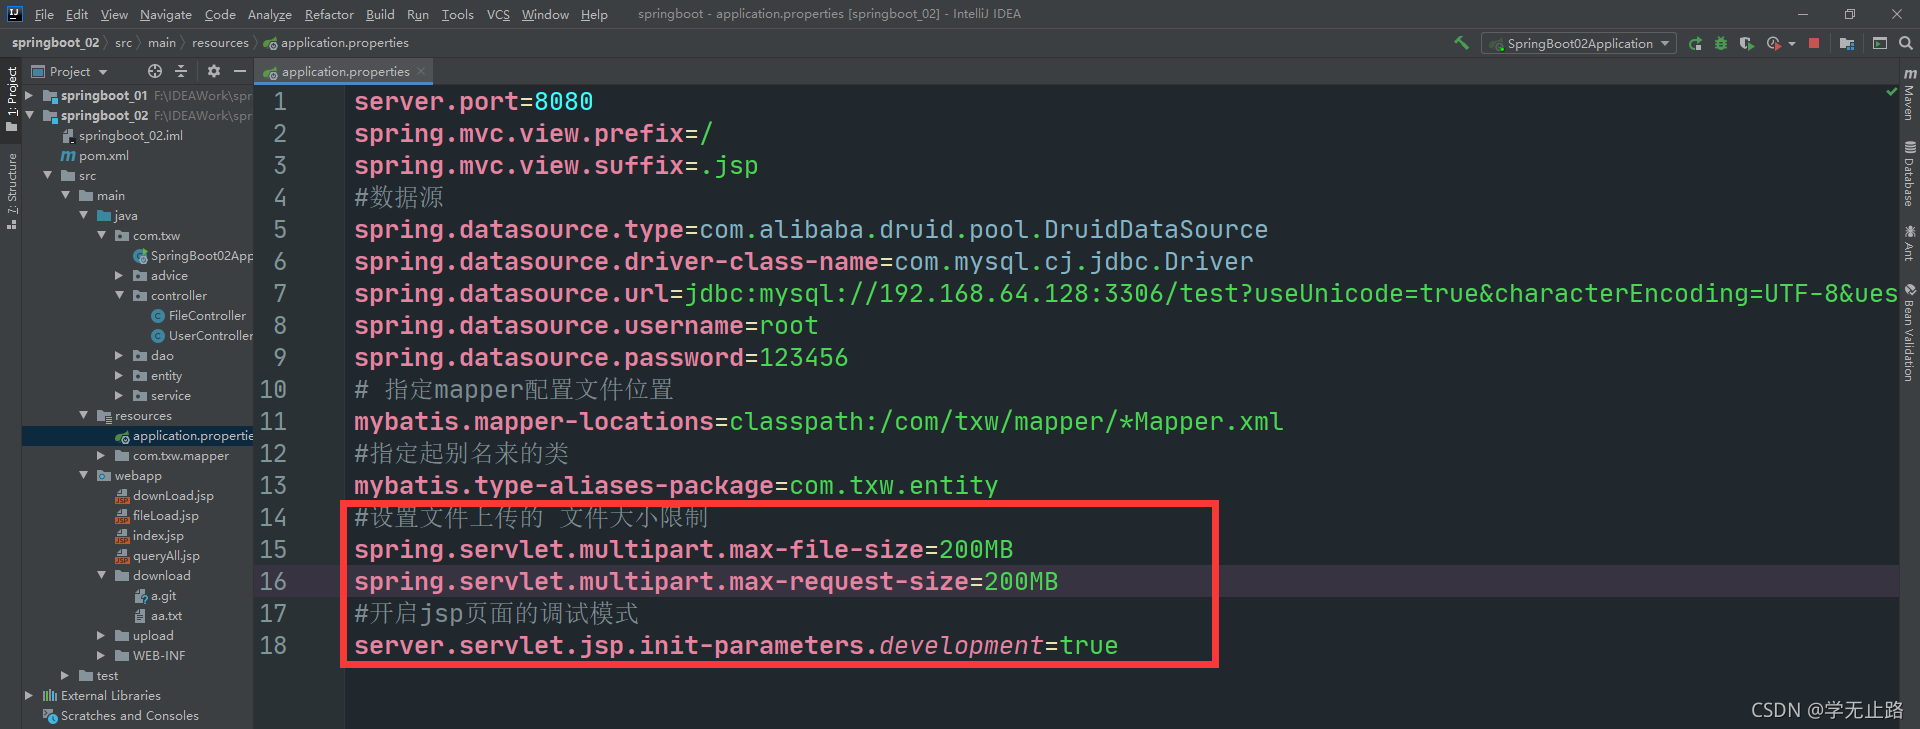
Task: Open the Refactor menu
Action: coord(329,14)
